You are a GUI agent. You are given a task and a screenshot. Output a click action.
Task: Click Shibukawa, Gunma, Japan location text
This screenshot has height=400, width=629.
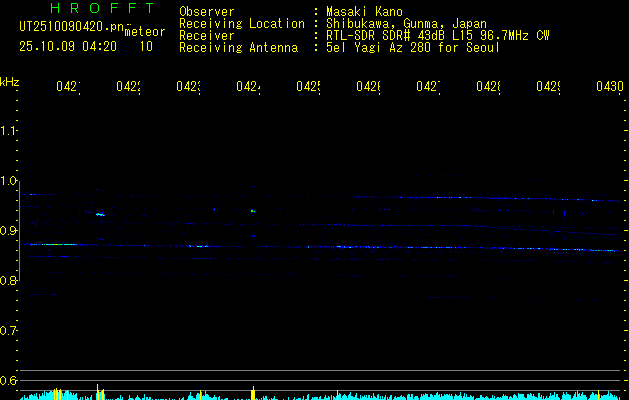pyautogui.click(x=406, y=24)
